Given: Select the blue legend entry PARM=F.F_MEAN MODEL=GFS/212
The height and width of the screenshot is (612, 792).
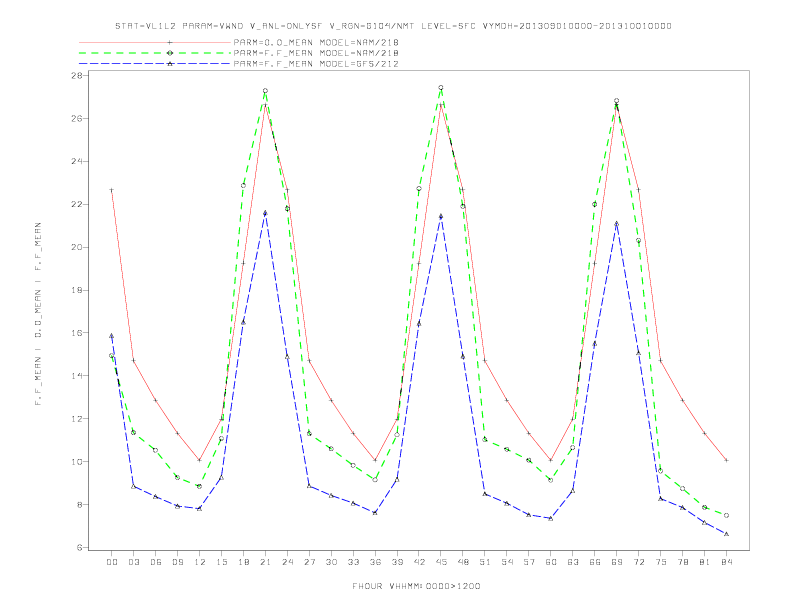Looking at the screenshot, I should (x=316, y=64).
